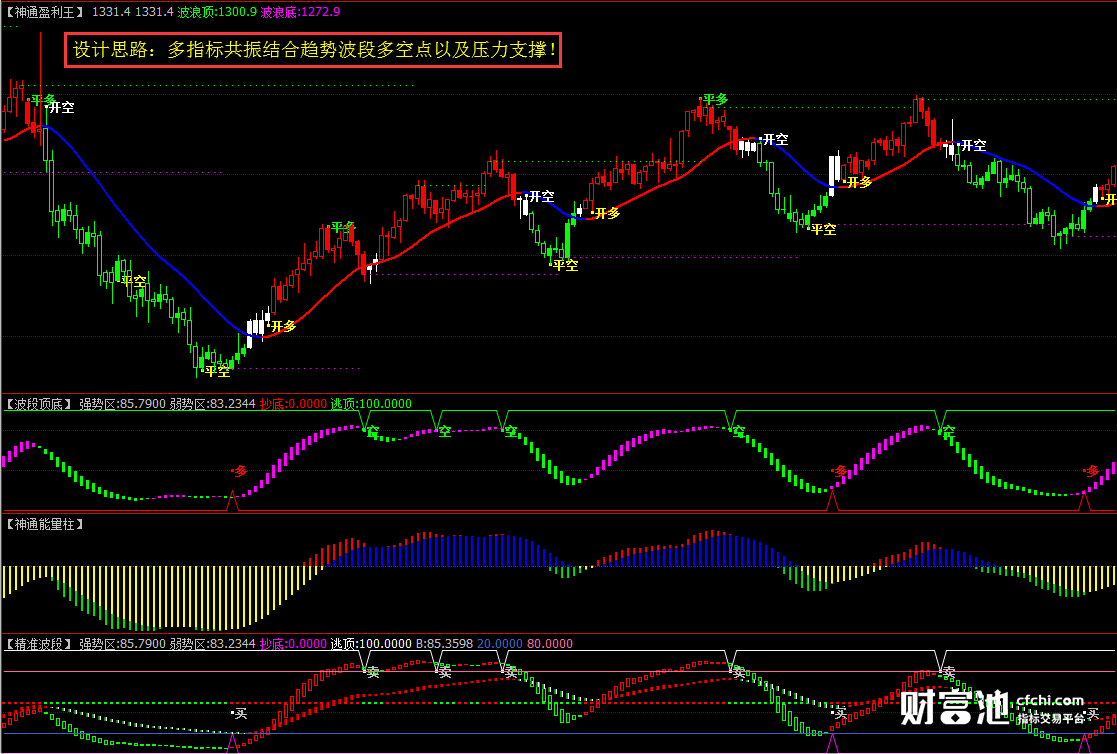Click the rightmost green 空 marker in 波段顶底
Image resolution: width=1117 pixels, height=754 pixels.
pos(949,431)
